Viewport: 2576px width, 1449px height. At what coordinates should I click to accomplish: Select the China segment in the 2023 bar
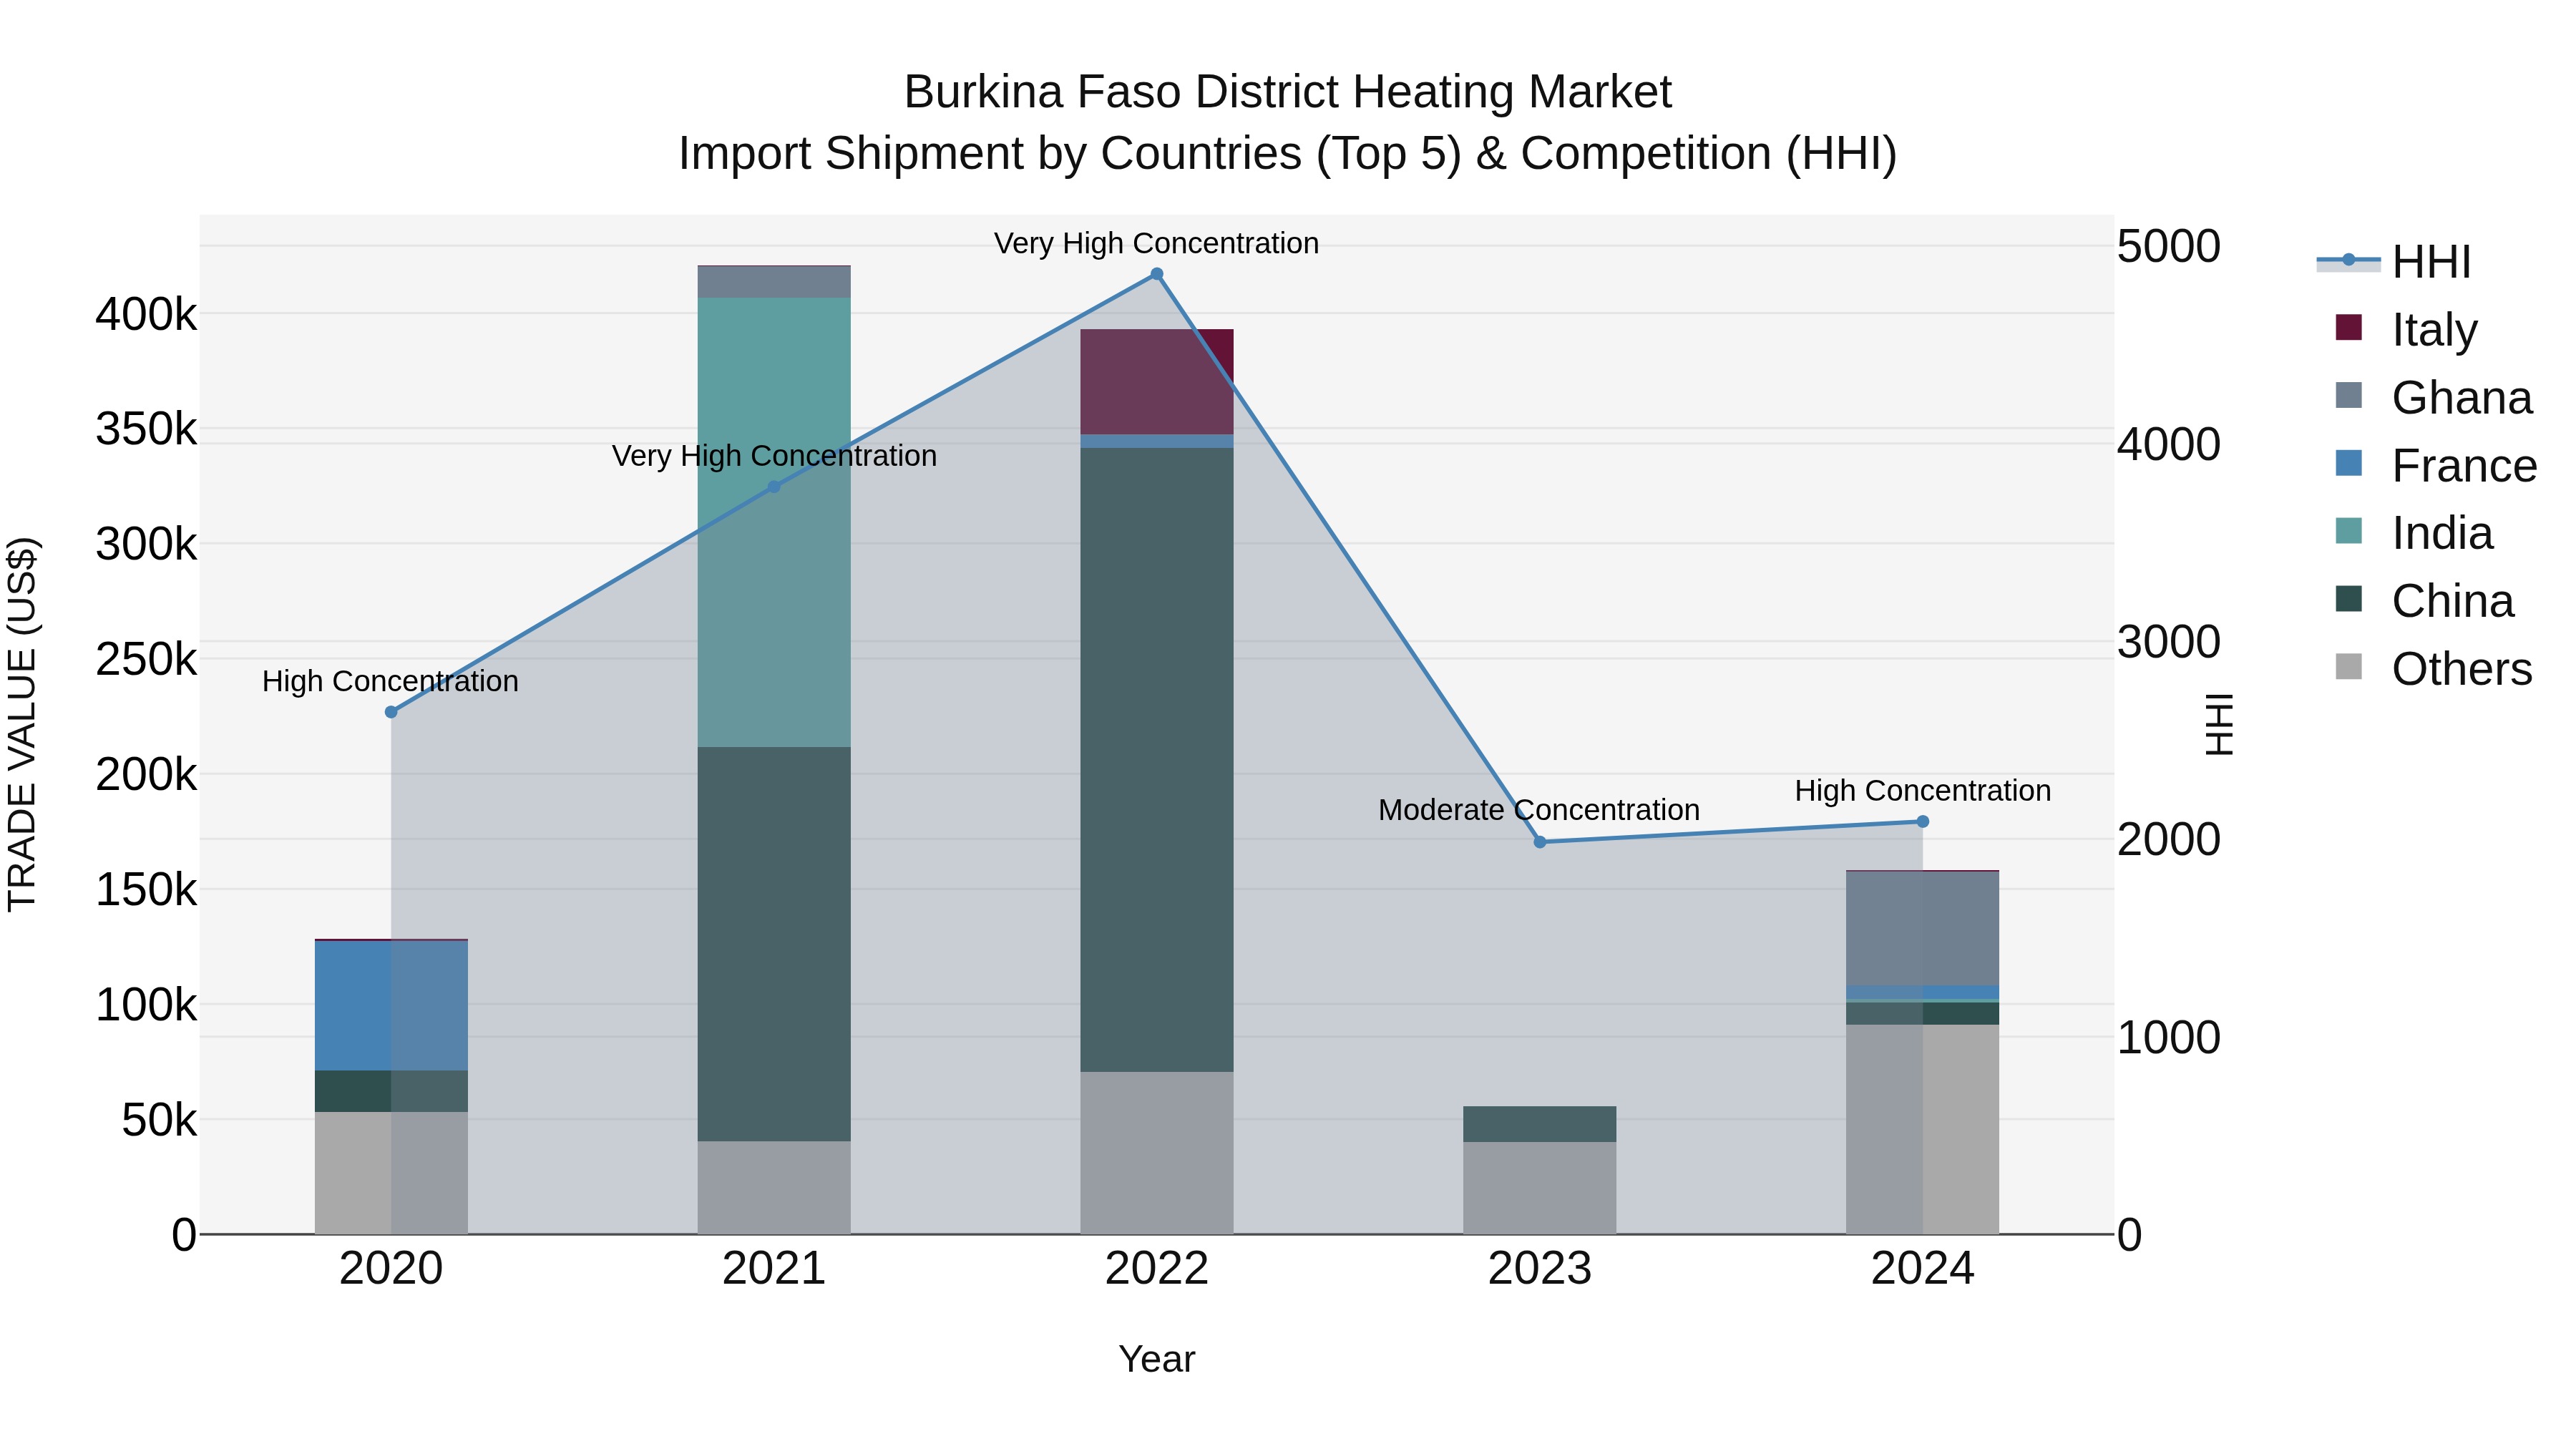click(1540, 1124)
